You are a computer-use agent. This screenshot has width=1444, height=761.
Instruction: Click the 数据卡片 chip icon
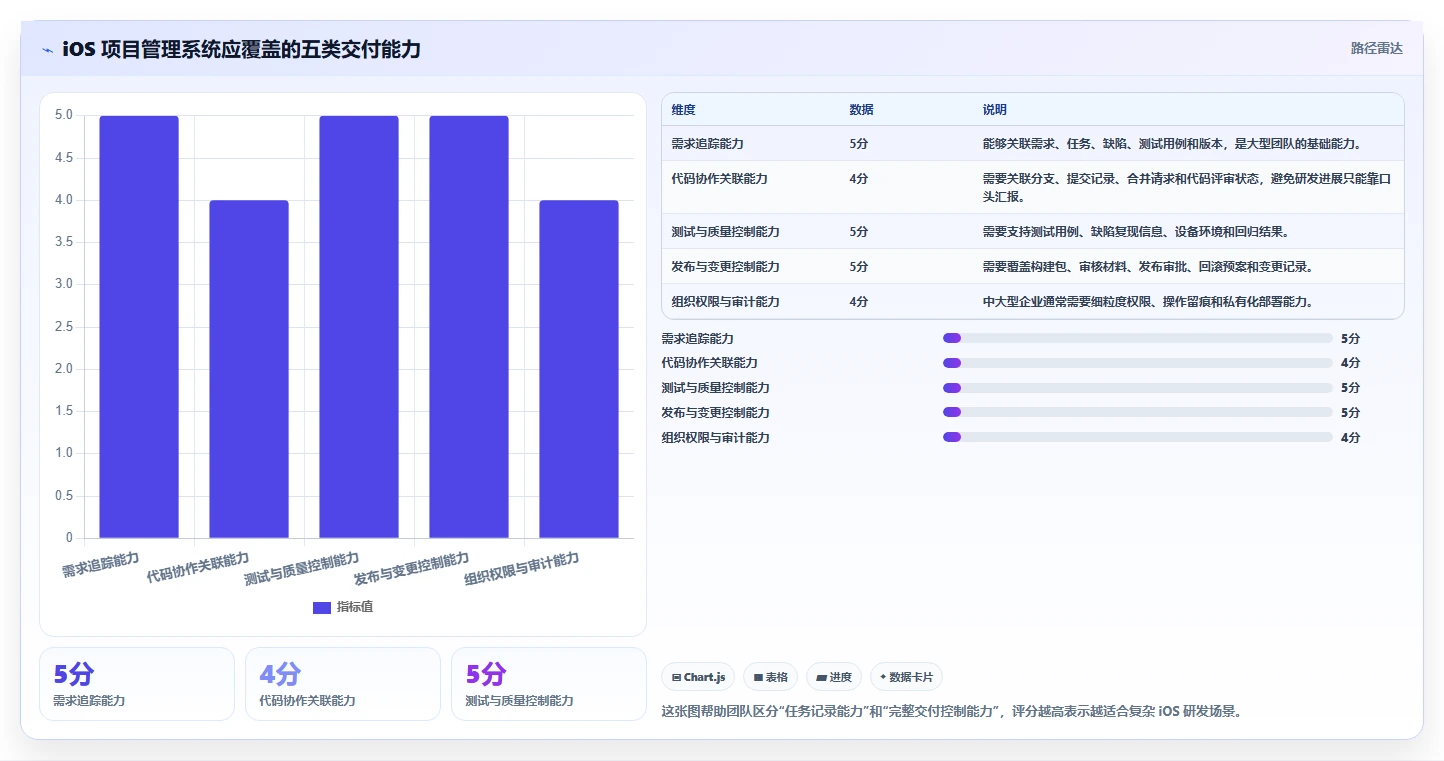click(883, 677)
